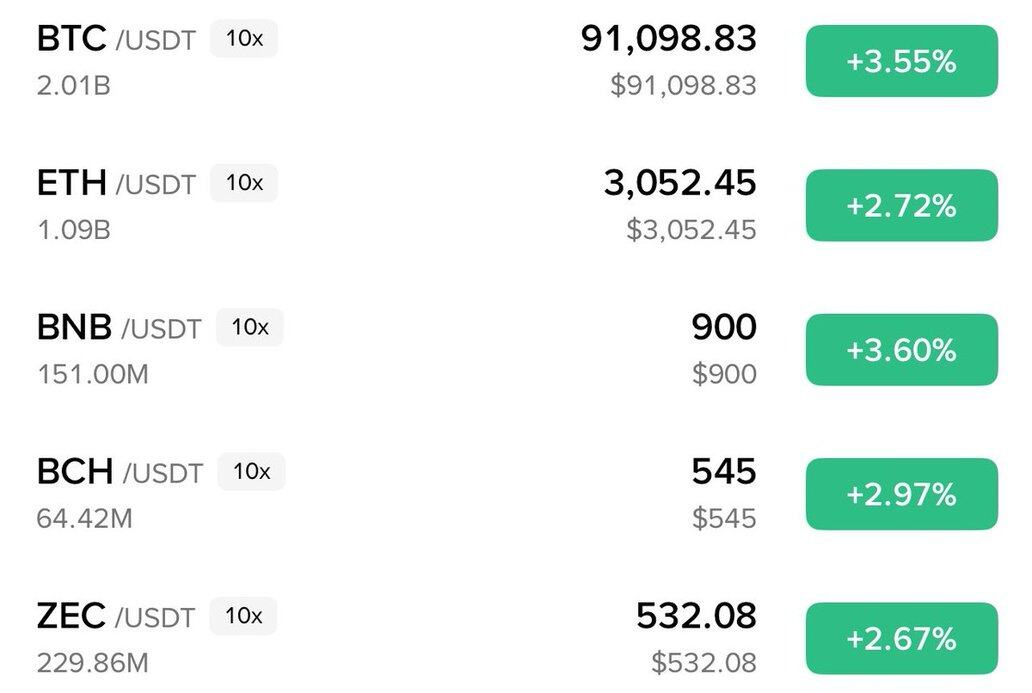
Task: Open the BCH/USDT trading pair
Action: point(120,472)
